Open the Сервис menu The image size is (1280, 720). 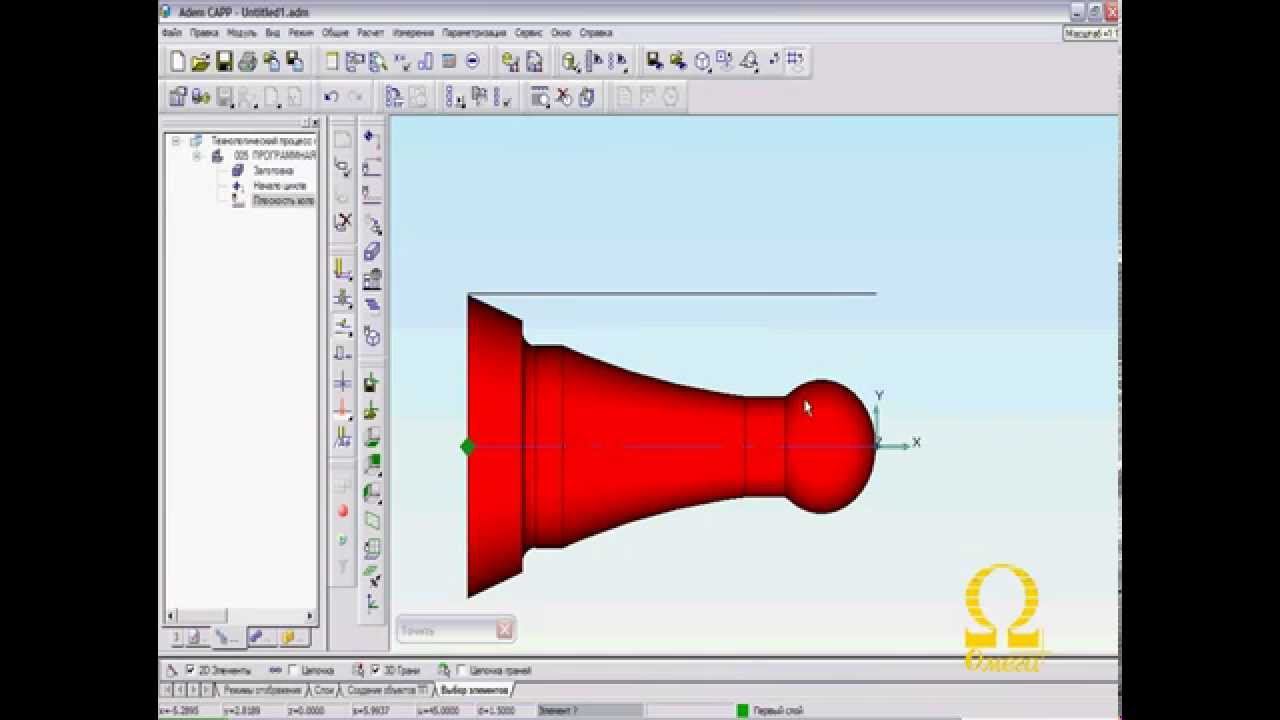pos(528,33)
